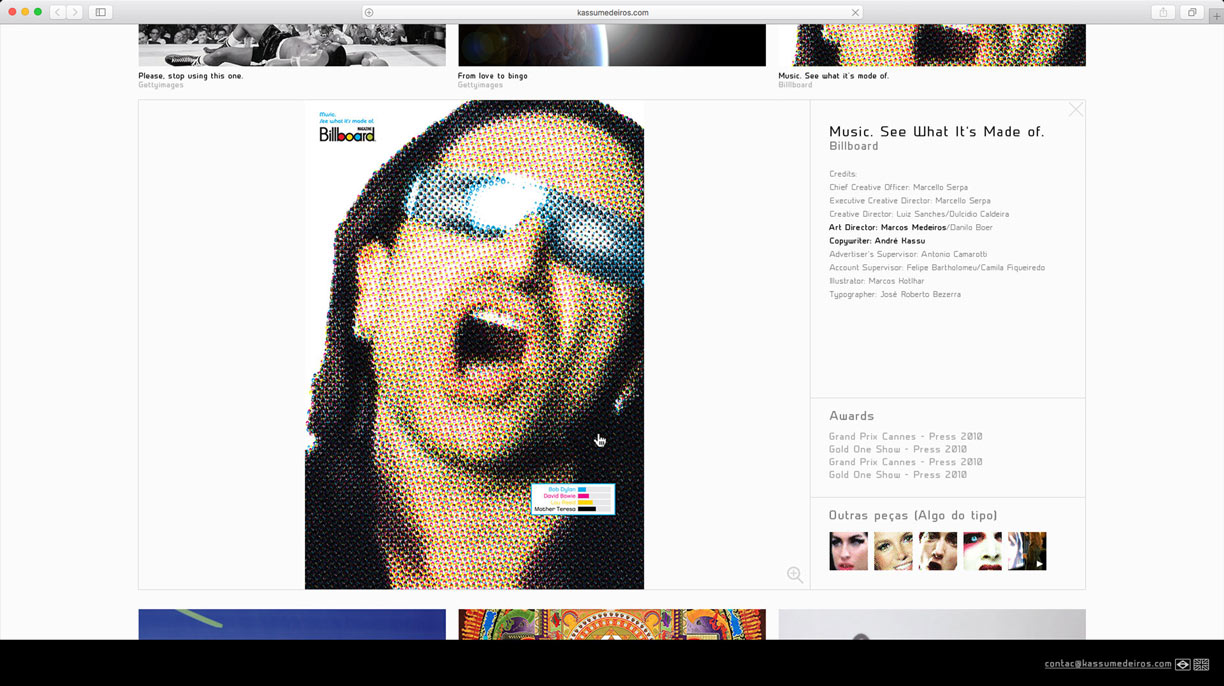The width and height of the screenshot is (1224, 686).
Task: Click the 'Awards' section heading
Action: (852, 416)
